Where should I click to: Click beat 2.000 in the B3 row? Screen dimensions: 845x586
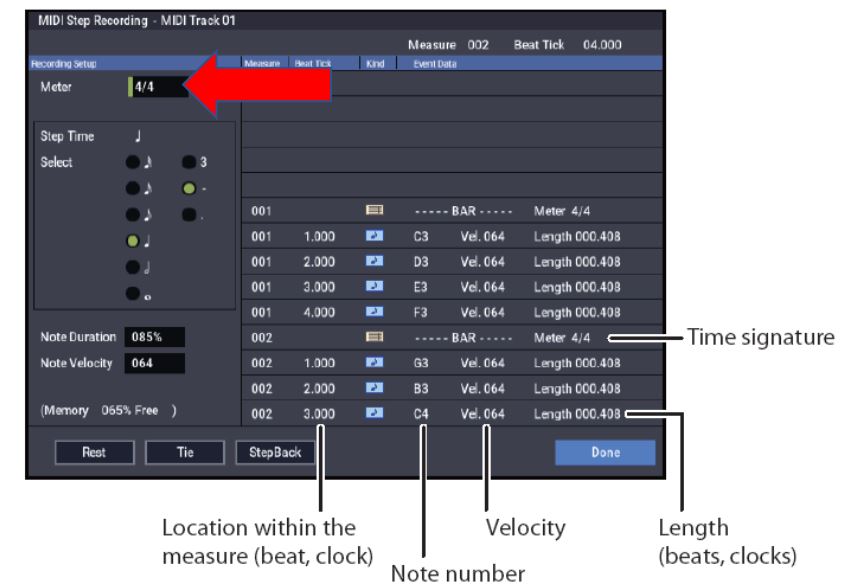319,388
